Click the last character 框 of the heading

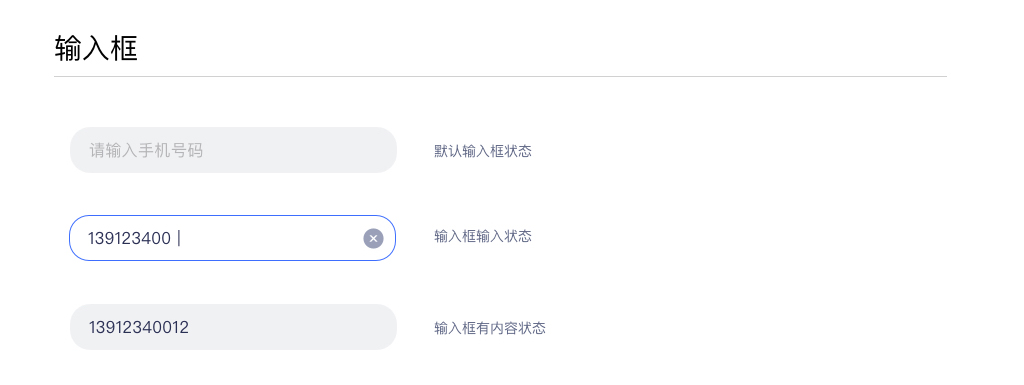[124, 49]
